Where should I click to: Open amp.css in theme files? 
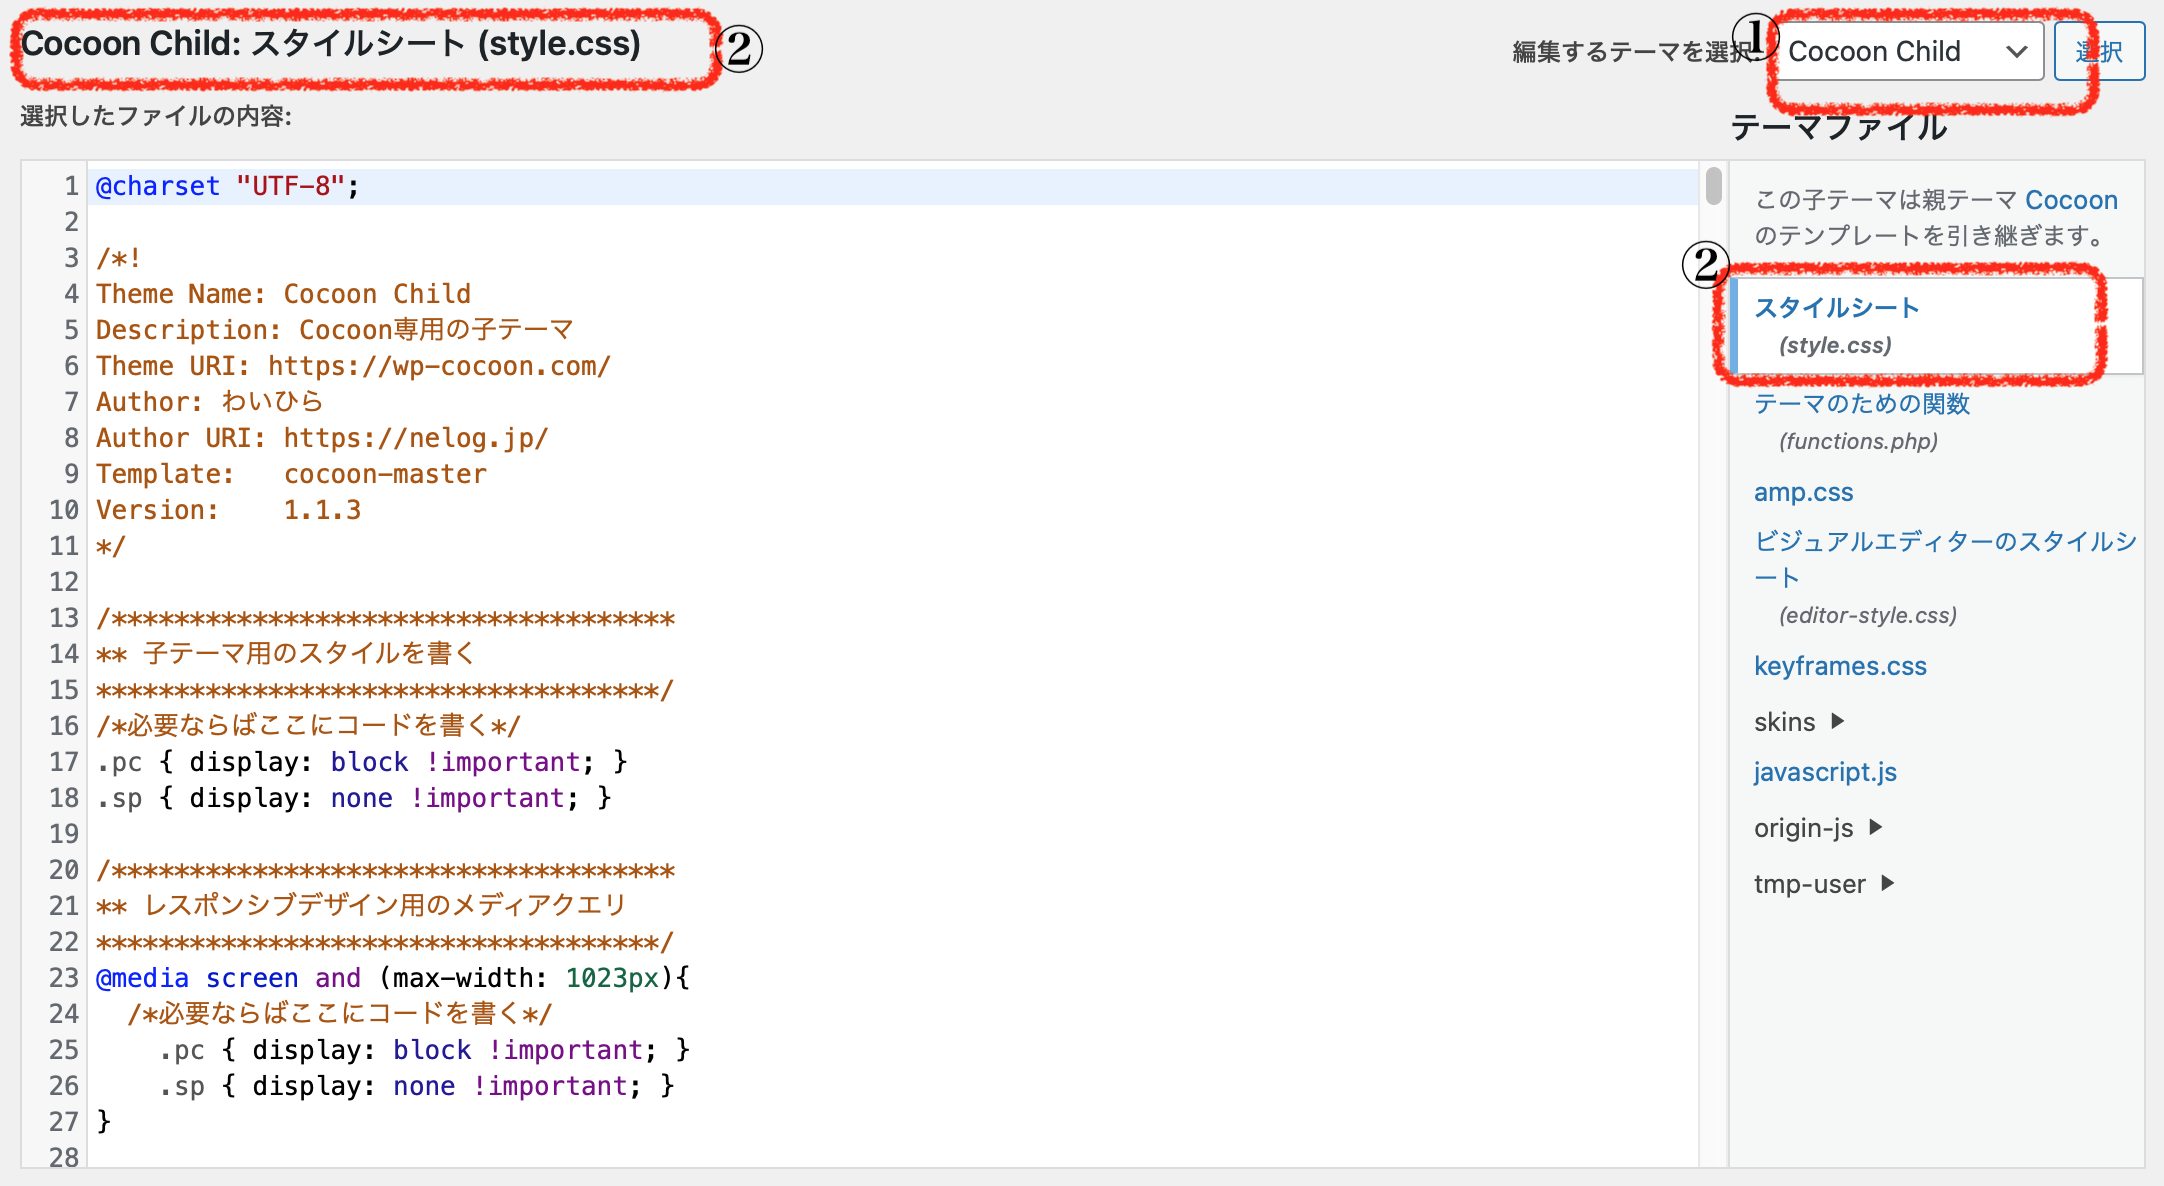click(1803, 492)
